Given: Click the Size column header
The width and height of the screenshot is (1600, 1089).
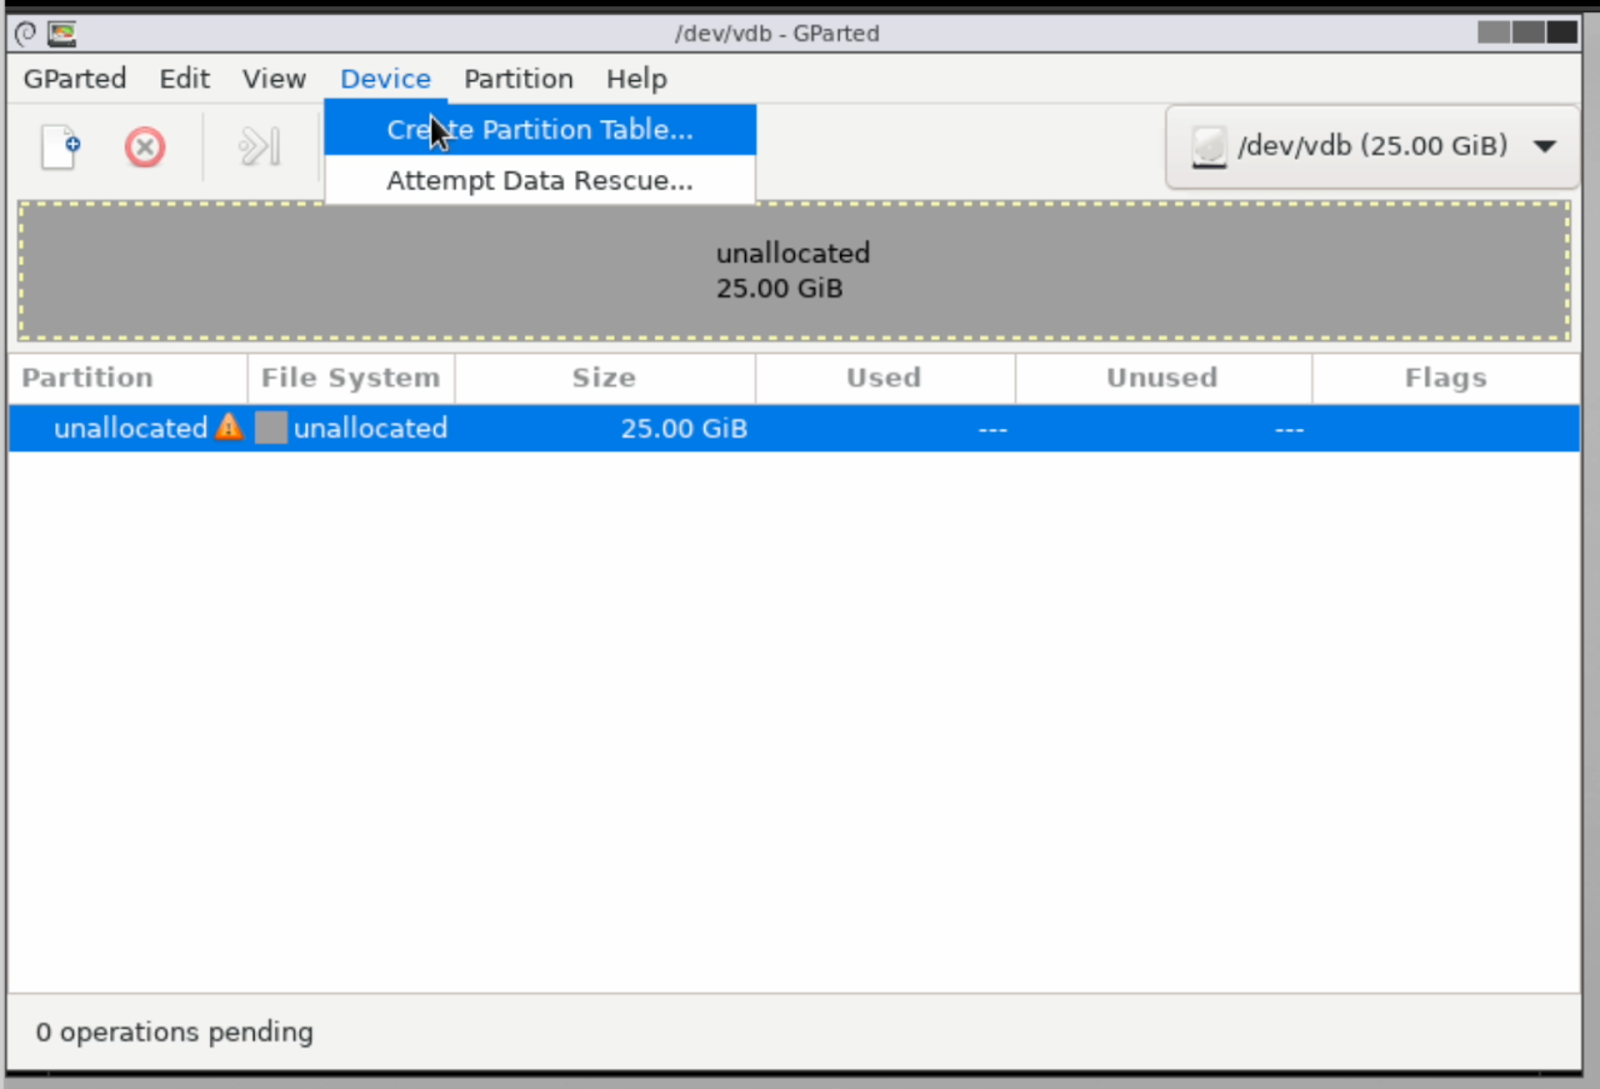Looking at the screenshot, I should click(x=604, y=378).
